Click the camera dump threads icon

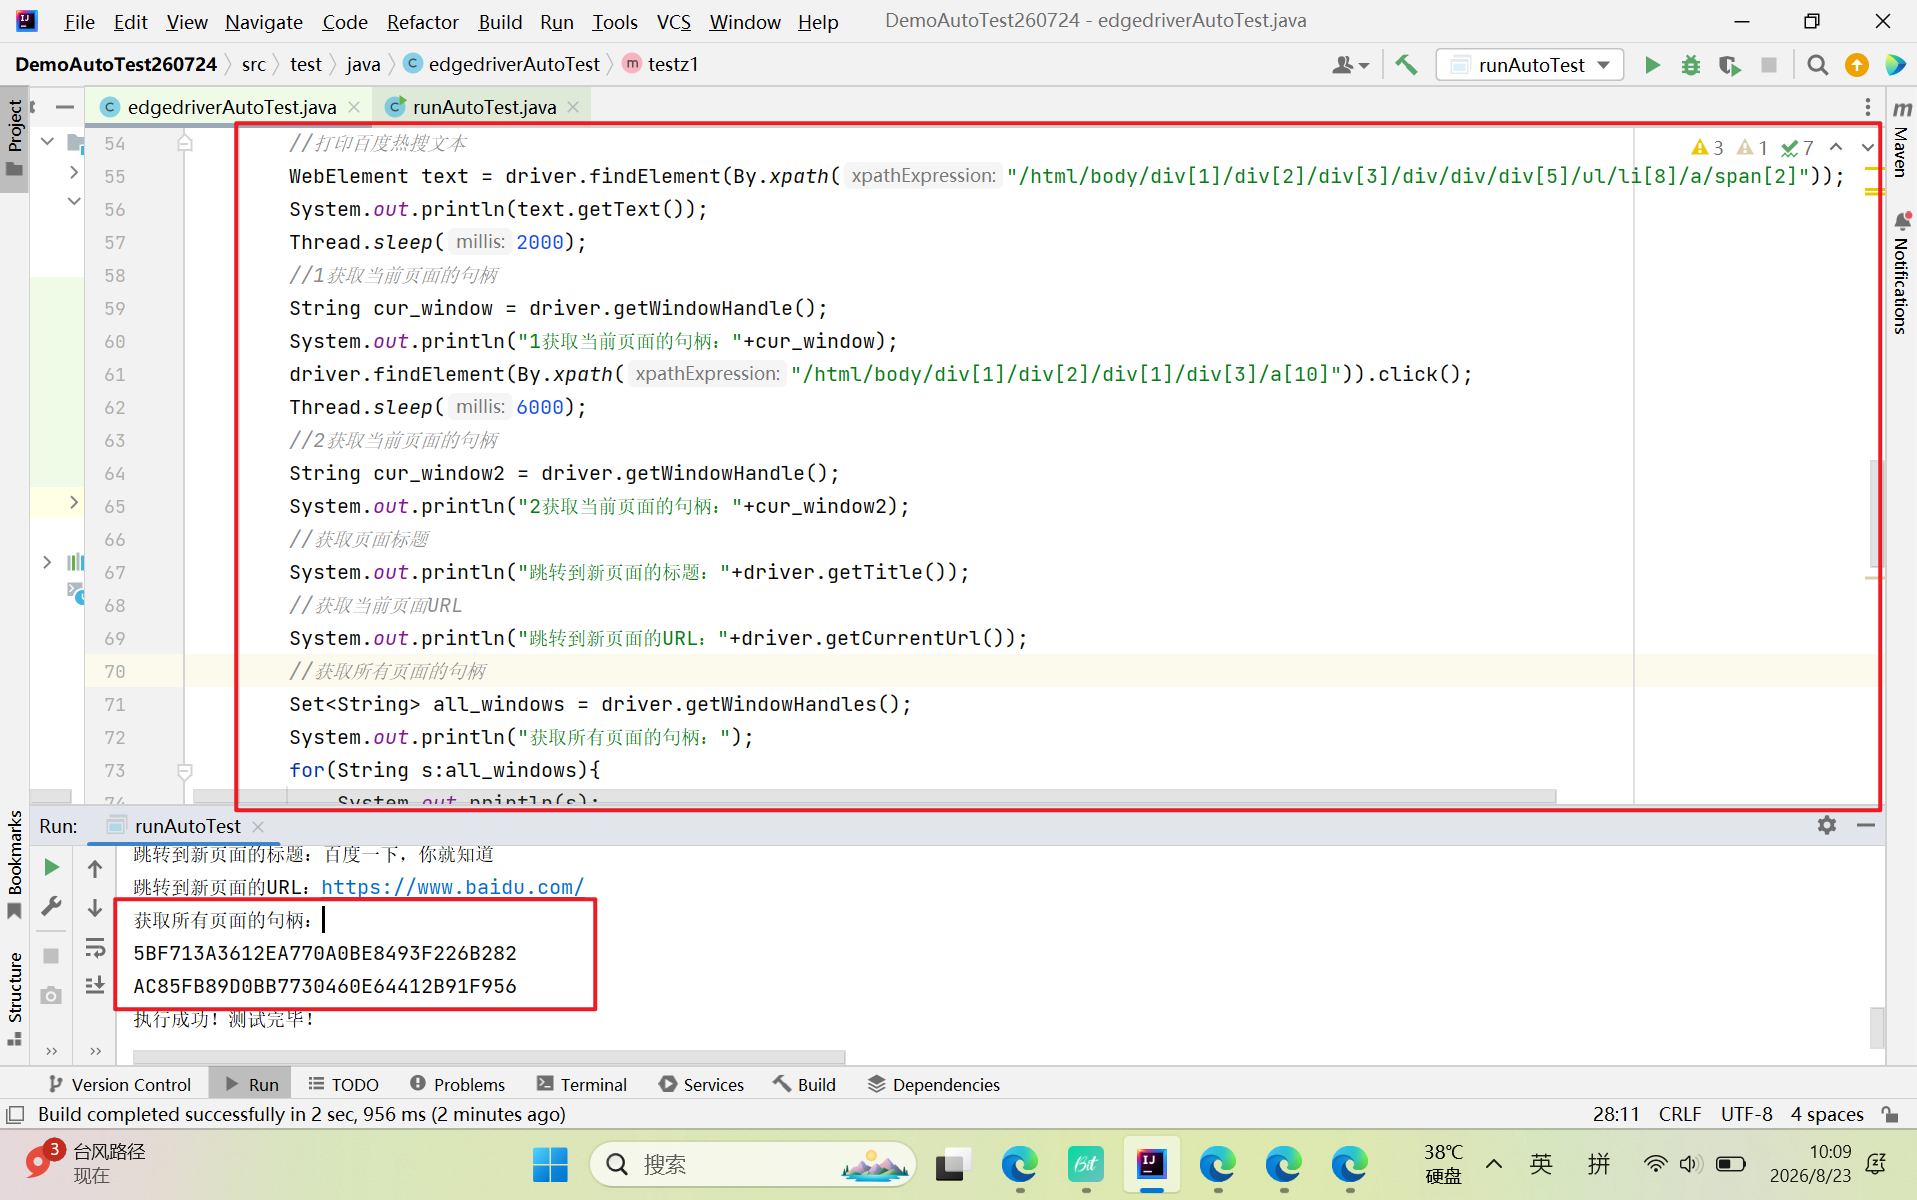tap(51, 995)
